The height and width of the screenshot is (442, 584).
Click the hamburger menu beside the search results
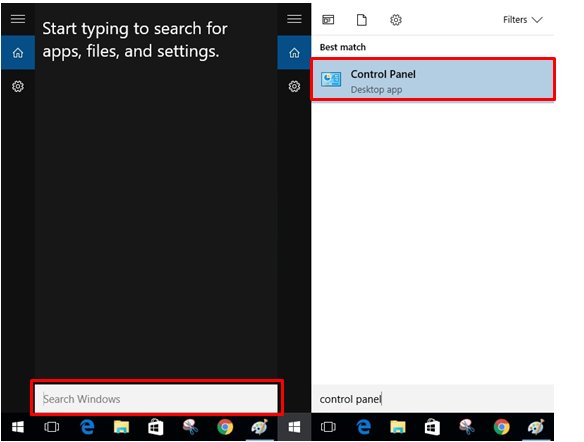(x=294, y=19)
